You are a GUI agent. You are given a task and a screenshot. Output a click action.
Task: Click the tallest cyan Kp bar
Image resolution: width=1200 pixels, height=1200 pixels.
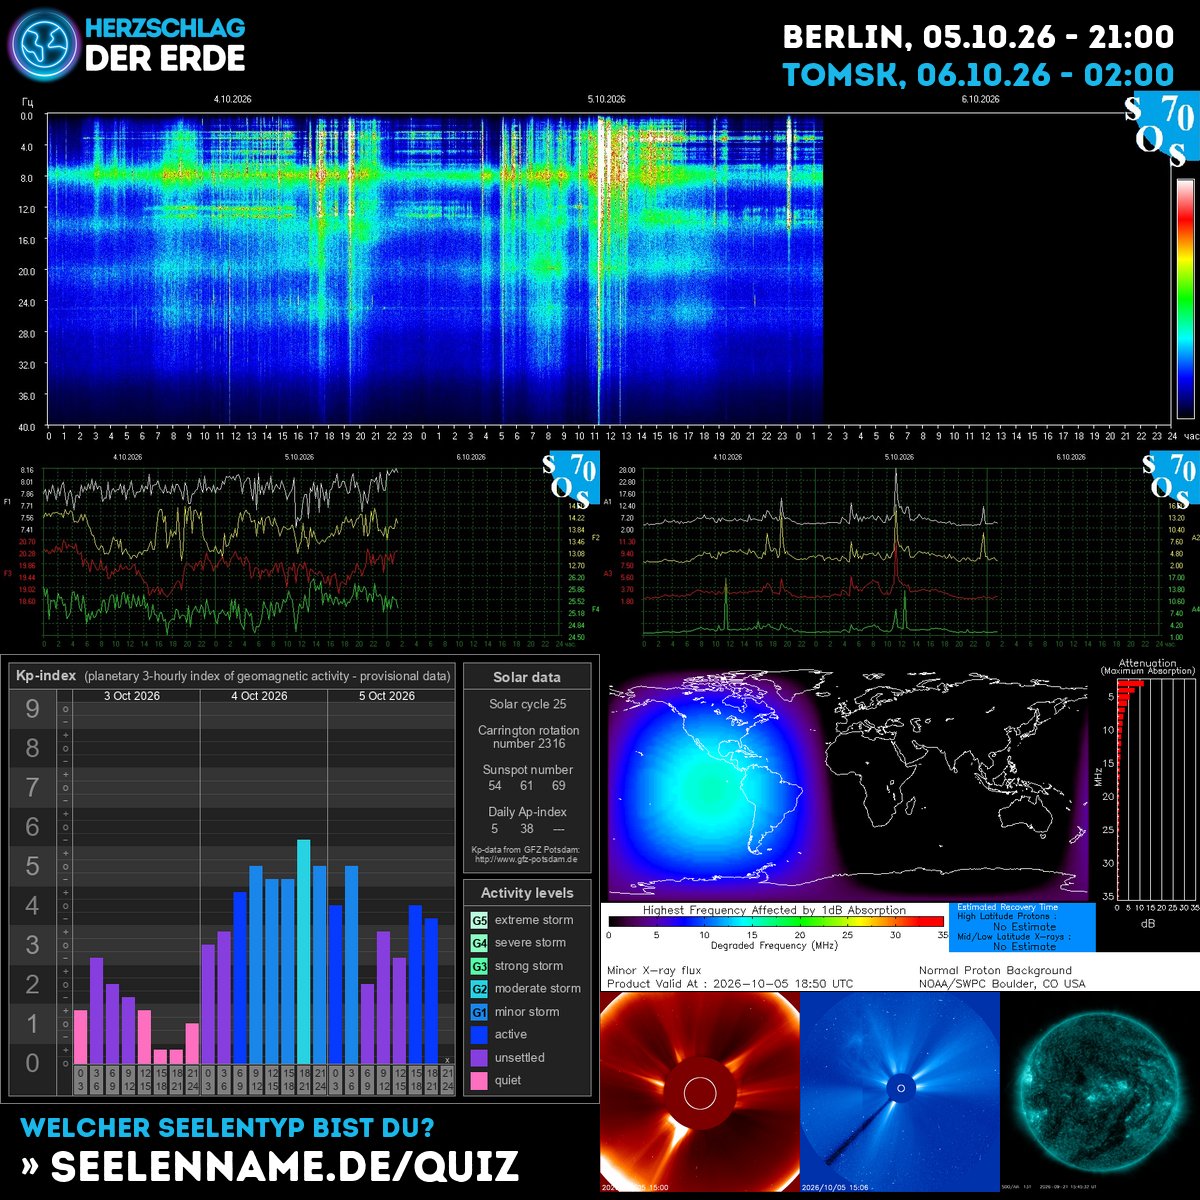click(x=304, y=951)
